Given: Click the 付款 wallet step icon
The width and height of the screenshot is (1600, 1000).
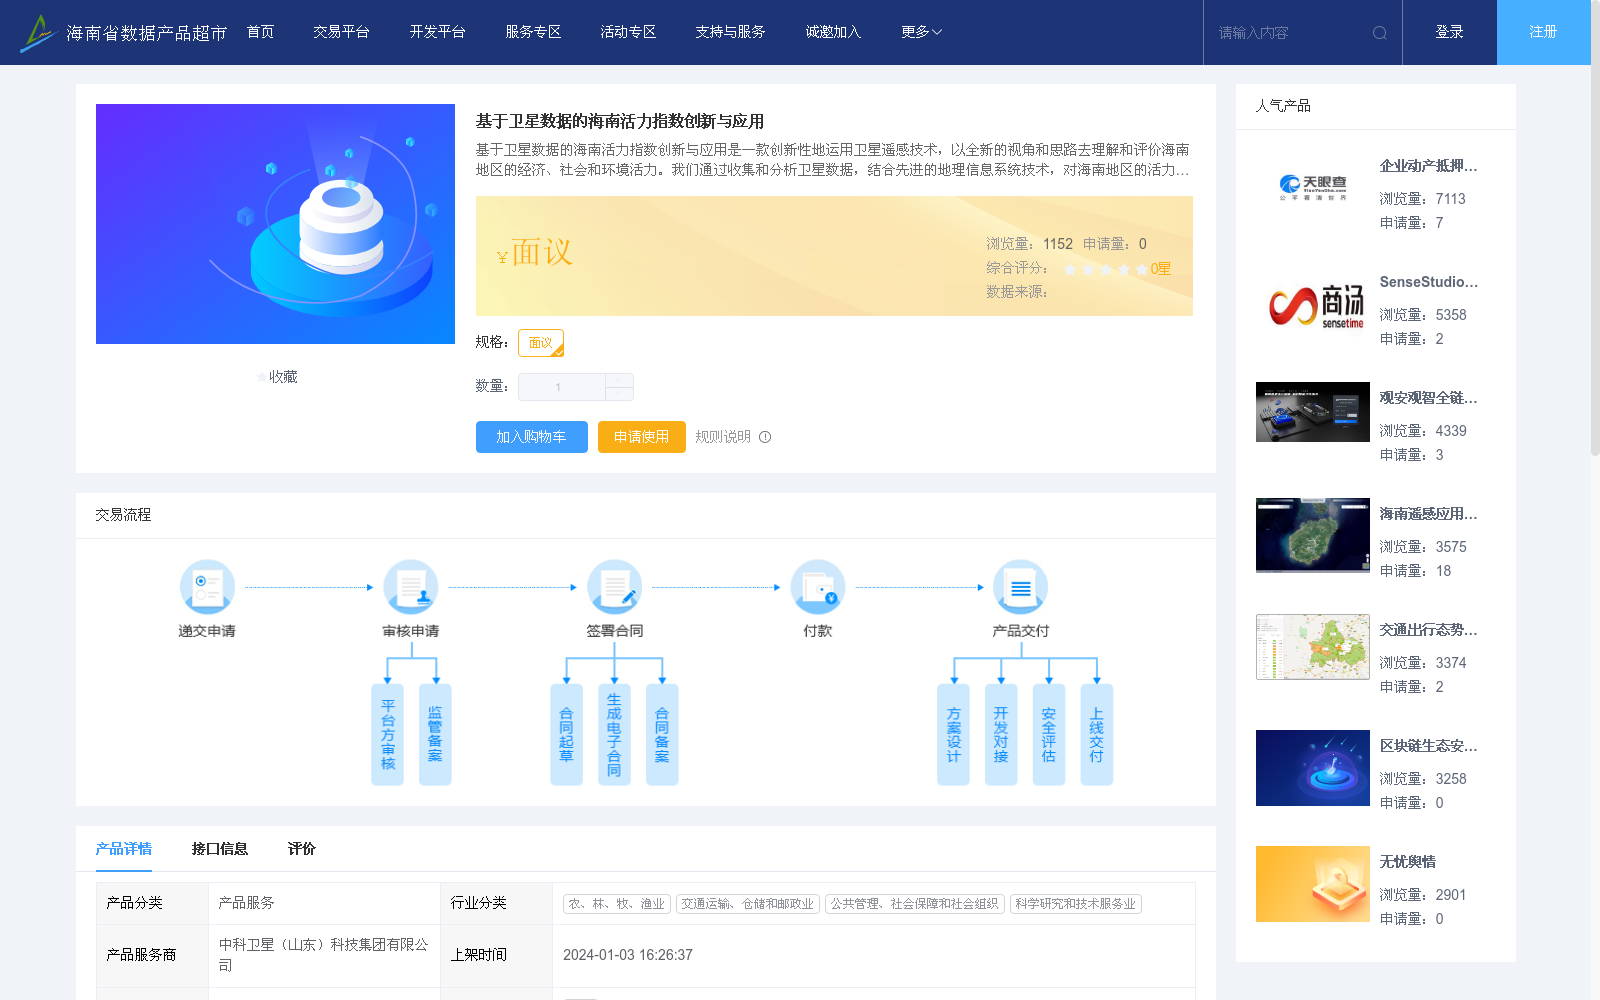Looking at the screenshot, I should (x=818, y=587).
